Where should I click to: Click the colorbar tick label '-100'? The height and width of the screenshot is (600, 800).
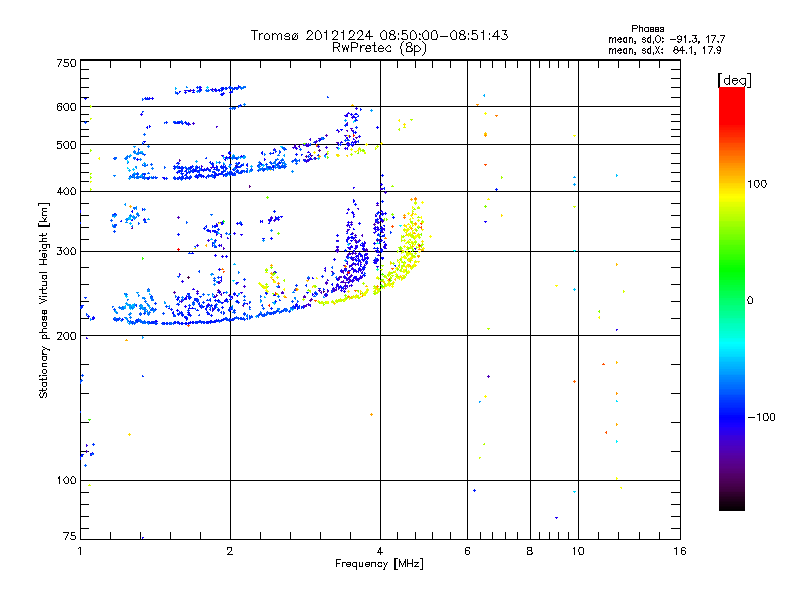click(x=761, y=417)
